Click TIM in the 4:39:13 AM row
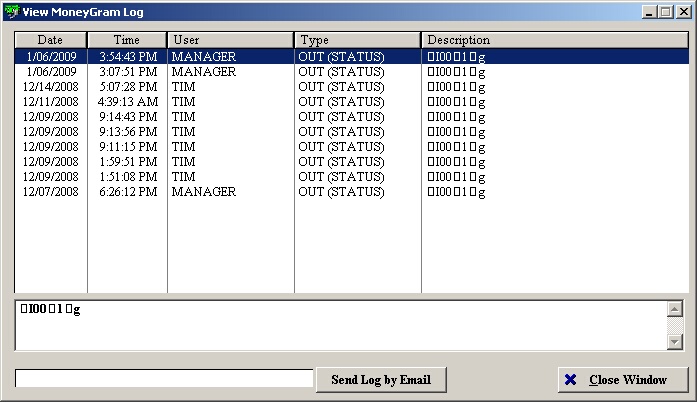Viewport: 697px width, 402px height. 184,102
